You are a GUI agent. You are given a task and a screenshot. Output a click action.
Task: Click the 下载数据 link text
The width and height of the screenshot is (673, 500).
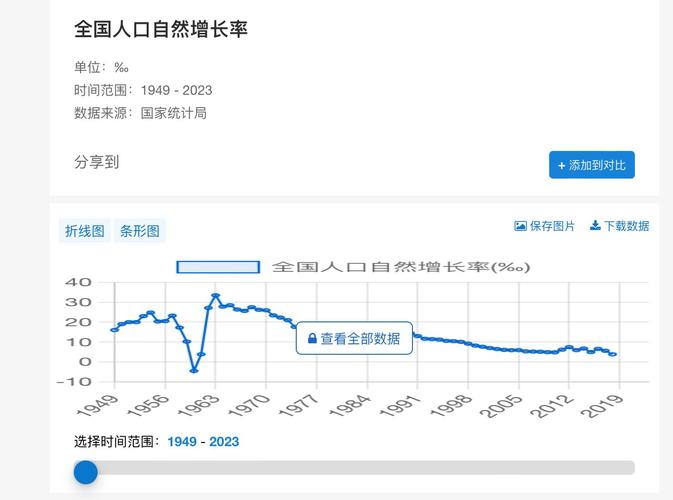[626, 226]
